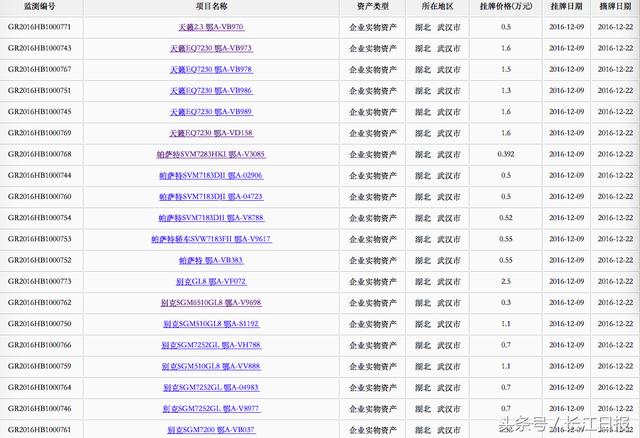640x438 pixels.
Task: Click the 监测编号 column header
Action: [40, 7]
